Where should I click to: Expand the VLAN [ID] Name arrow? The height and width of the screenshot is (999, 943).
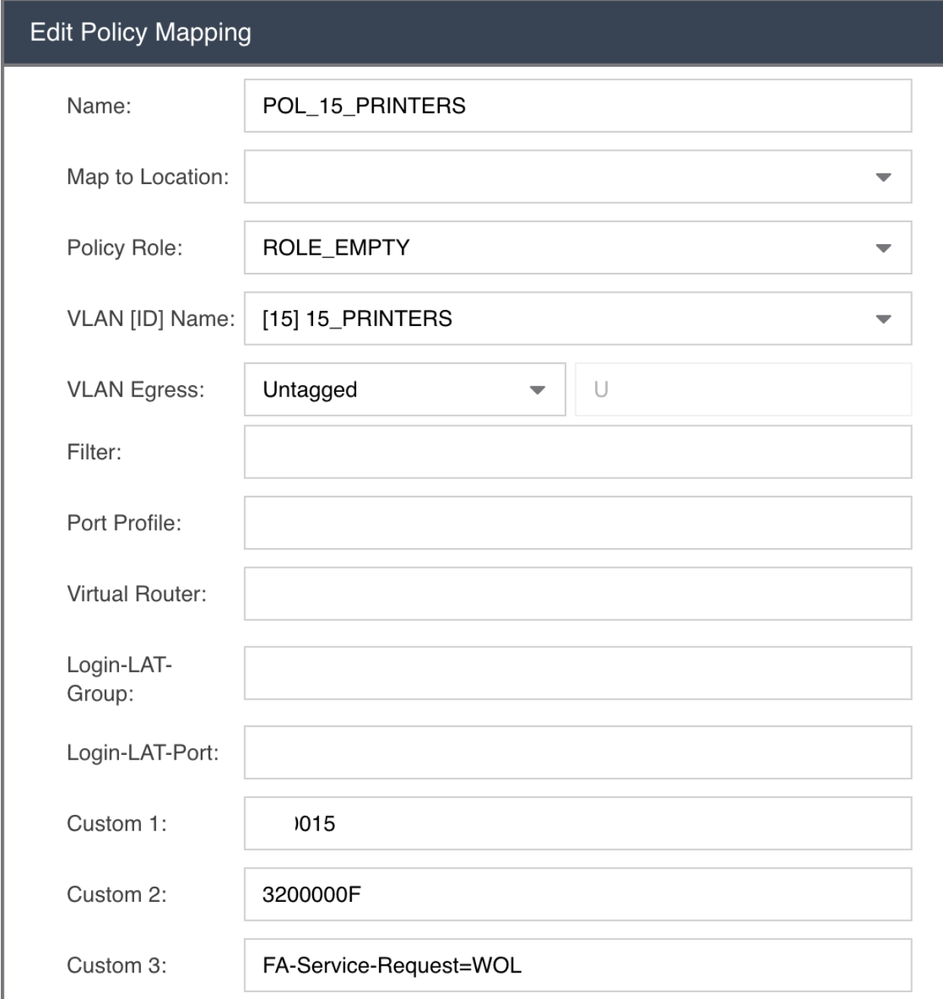pos(883,319)
